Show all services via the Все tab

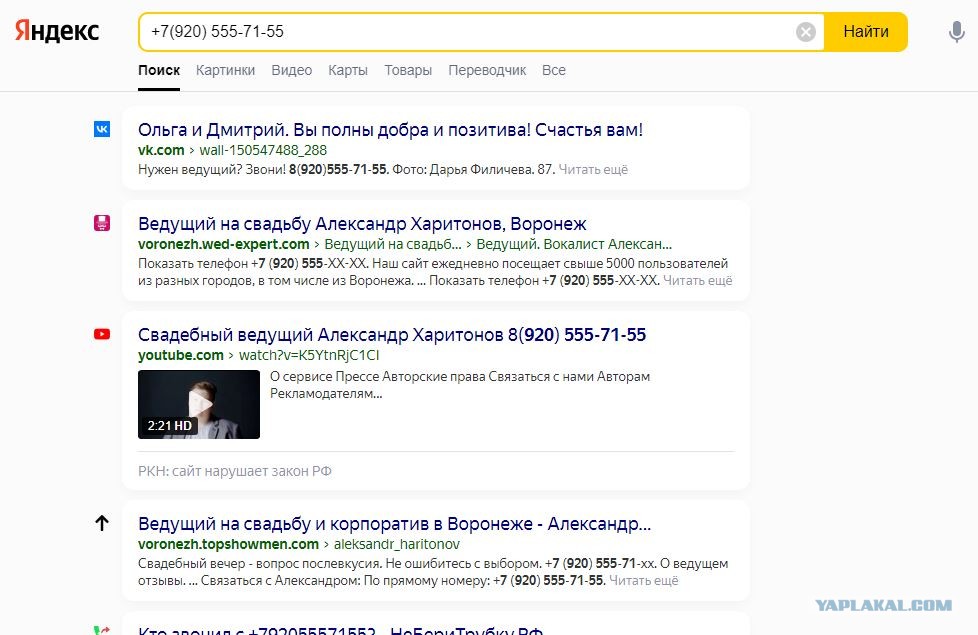[x=554, y=70]
